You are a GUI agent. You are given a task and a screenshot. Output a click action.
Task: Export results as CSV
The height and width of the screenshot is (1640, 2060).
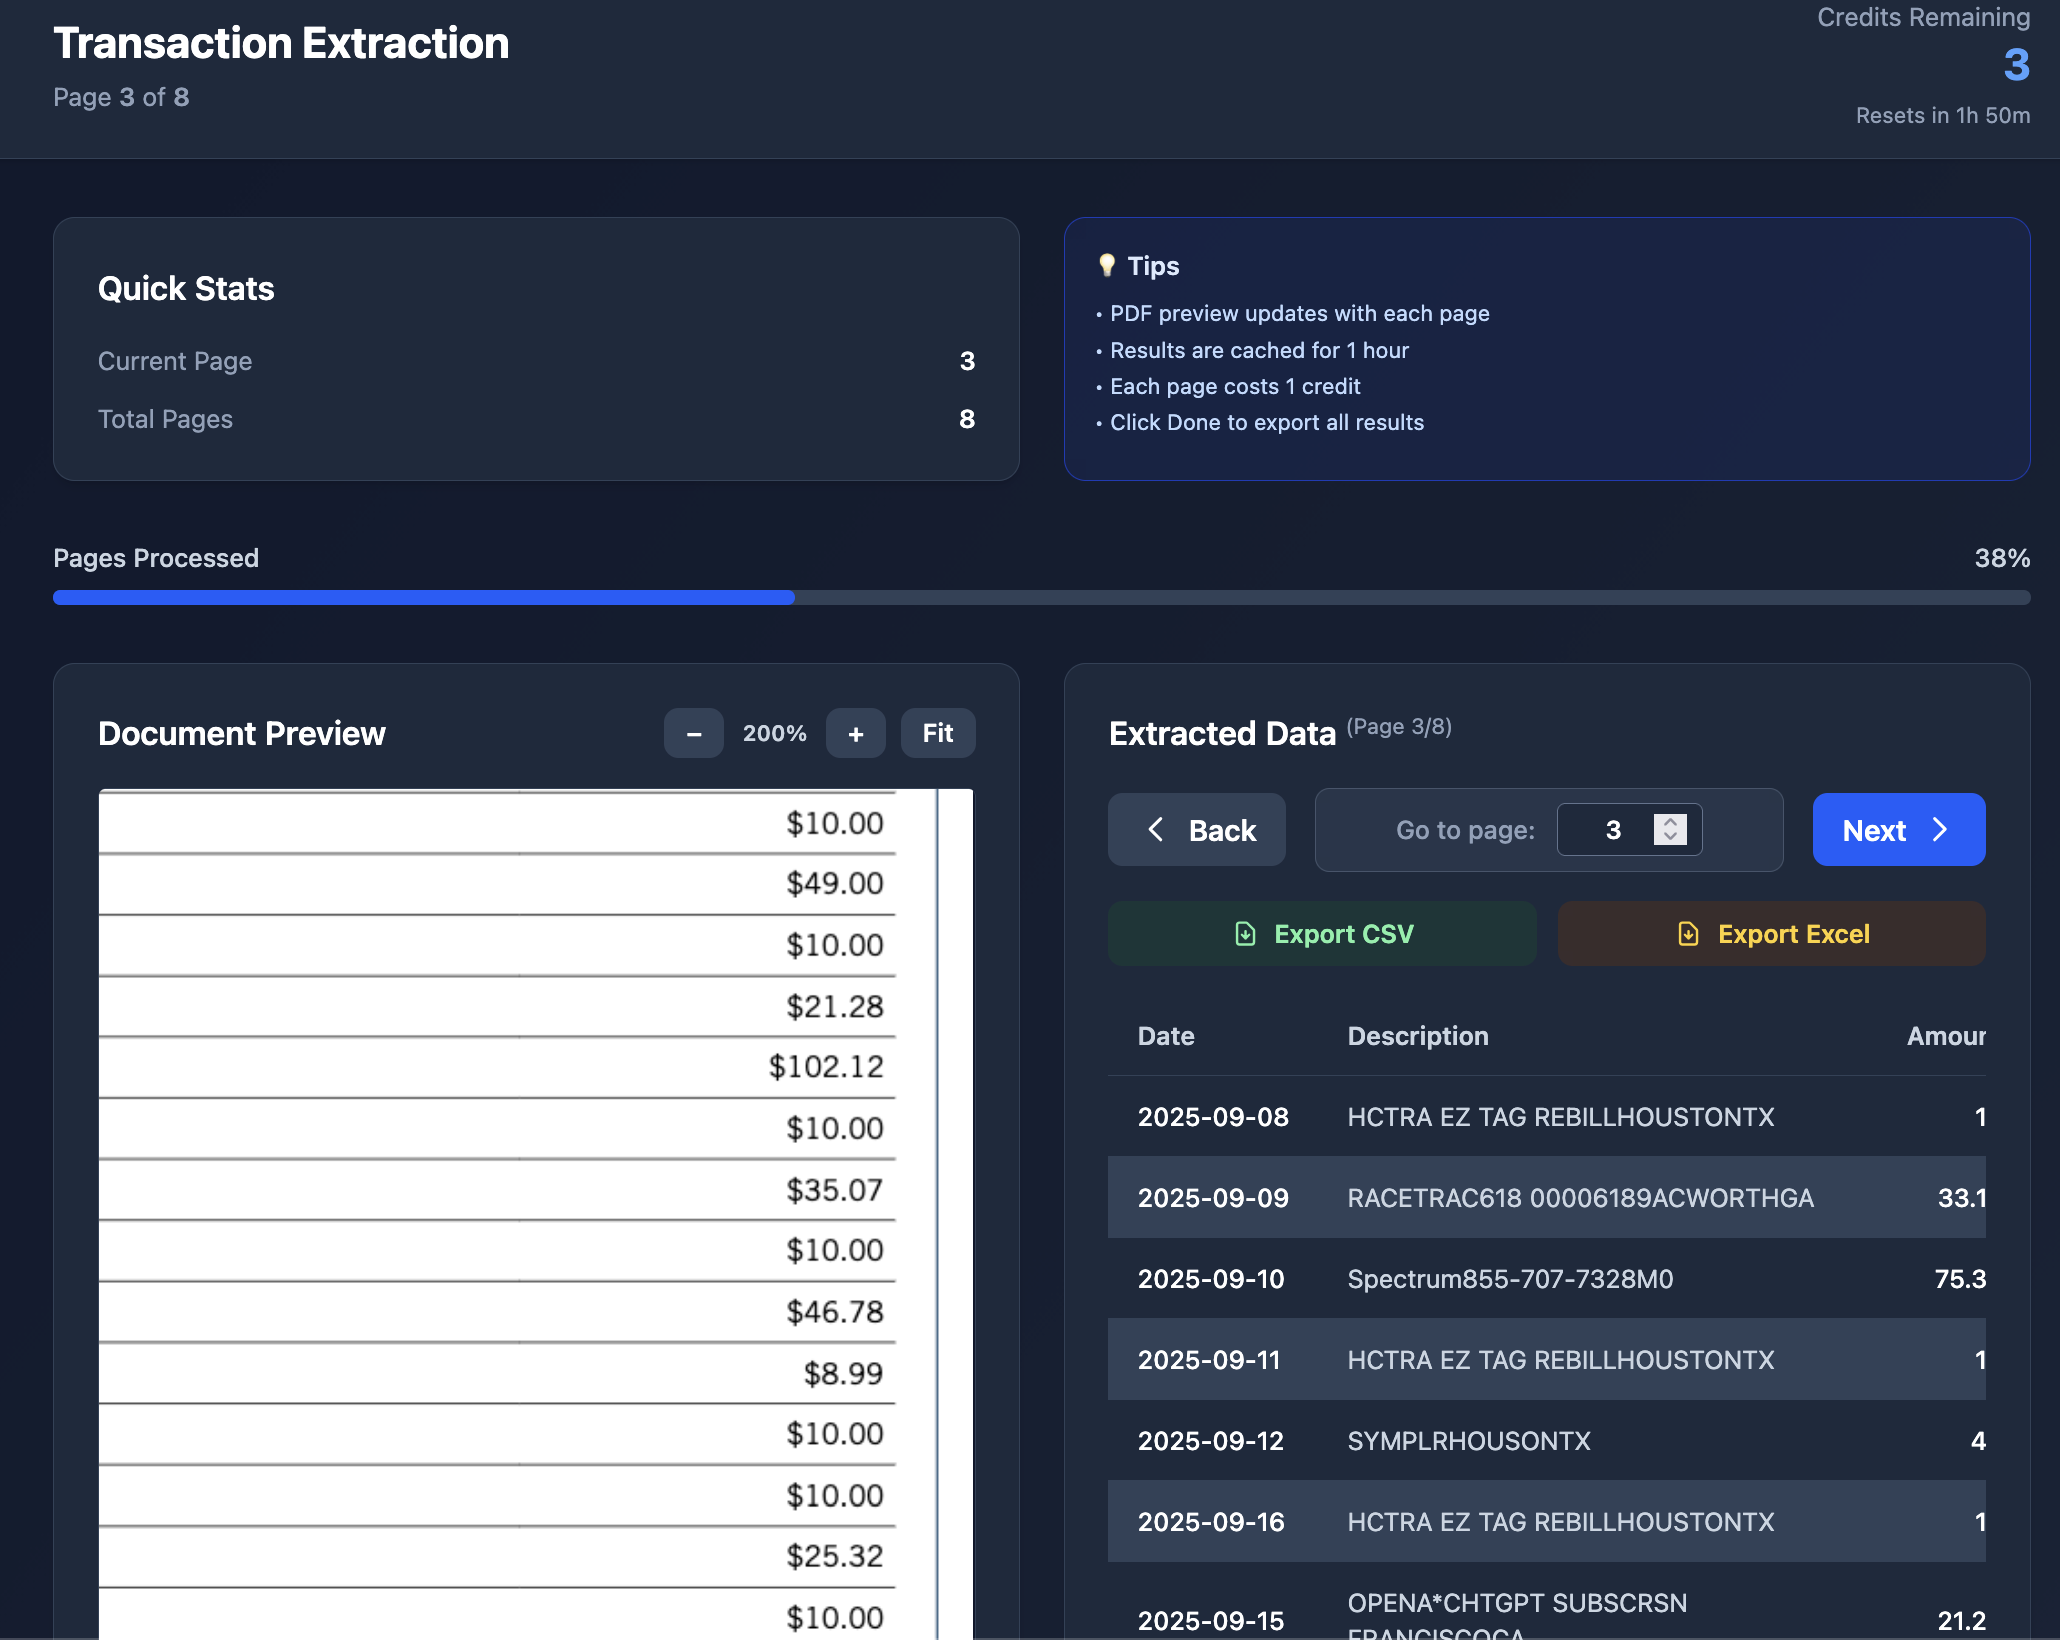click(x=1322, y=934)
